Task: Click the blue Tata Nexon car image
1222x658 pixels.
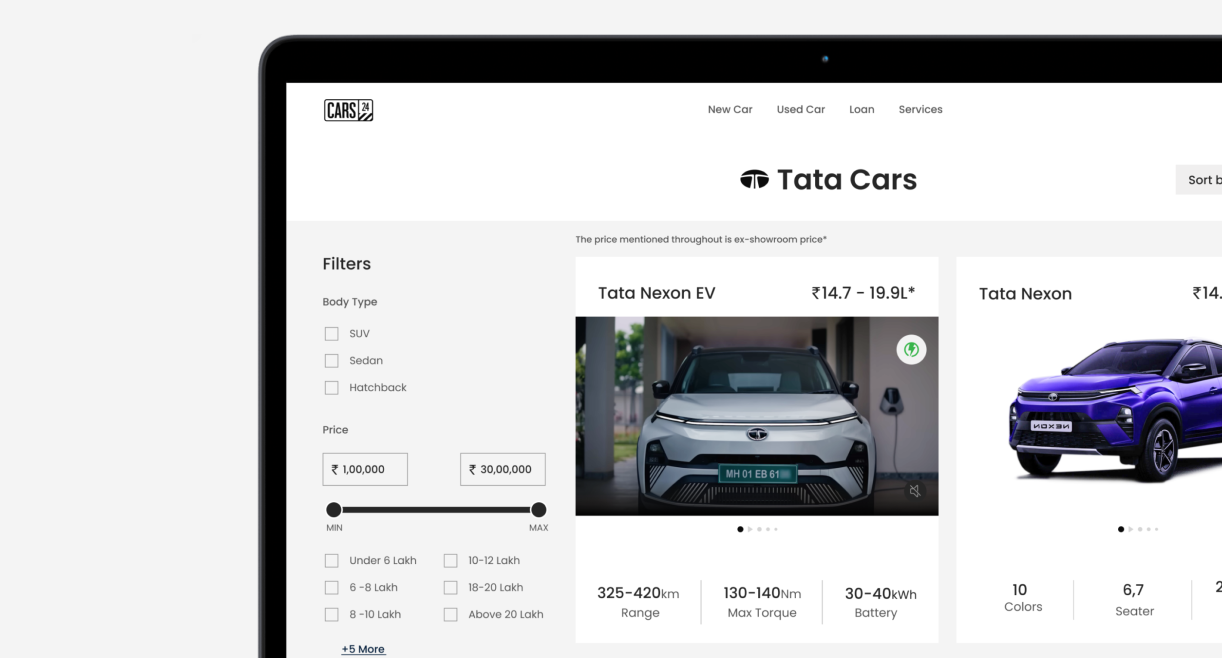Action: pos(1114,410)
